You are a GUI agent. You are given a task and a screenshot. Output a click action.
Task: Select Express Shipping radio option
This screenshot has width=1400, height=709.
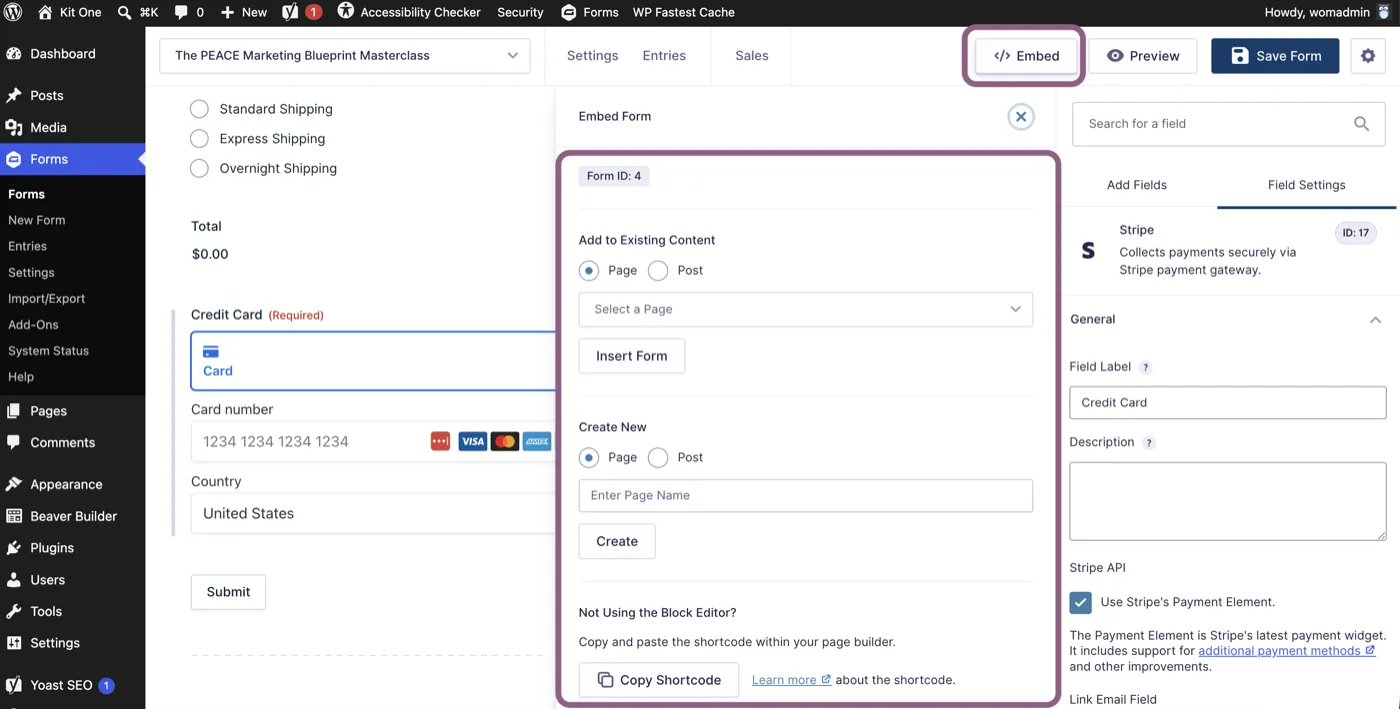[x=199, y=139]
